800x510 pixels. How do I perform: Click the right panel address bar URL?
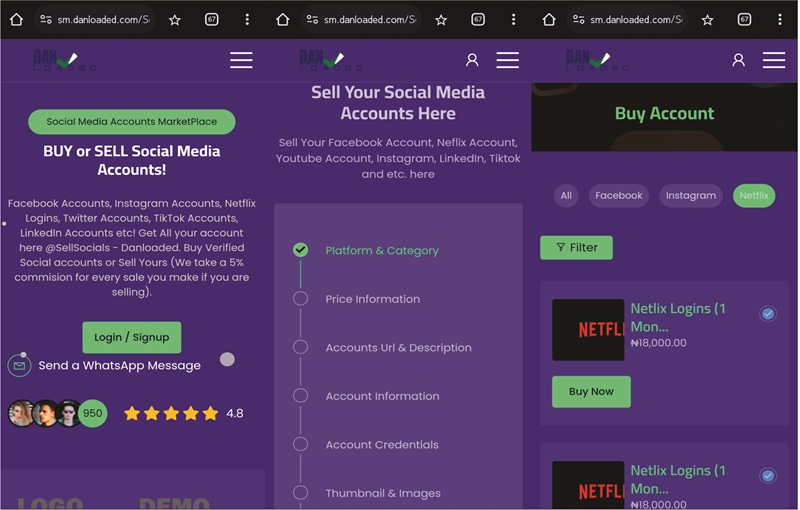pos(636,19)
